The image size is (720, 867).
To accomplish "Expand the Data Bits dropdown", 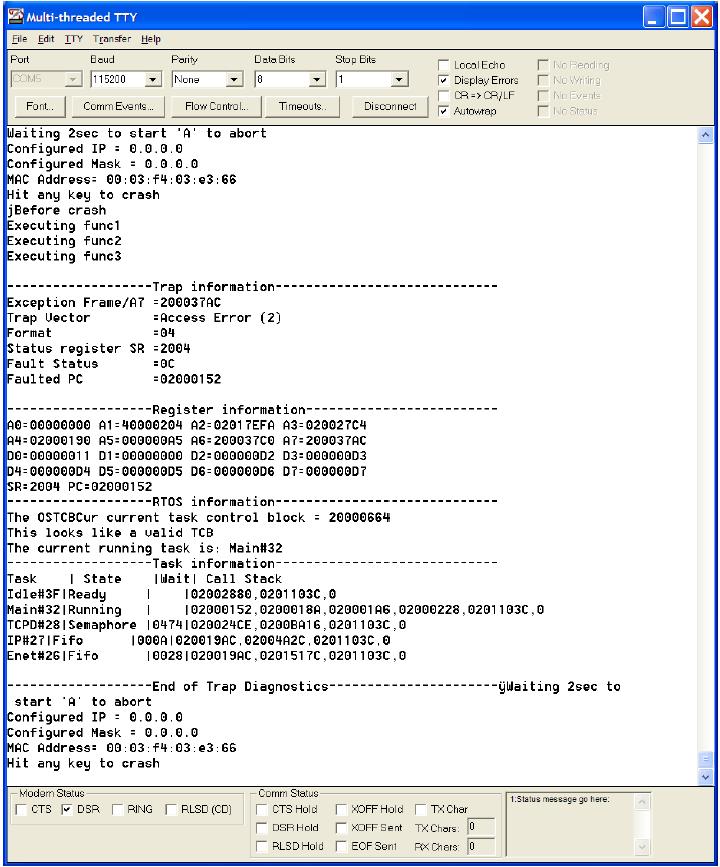I will tap(320, 78).
